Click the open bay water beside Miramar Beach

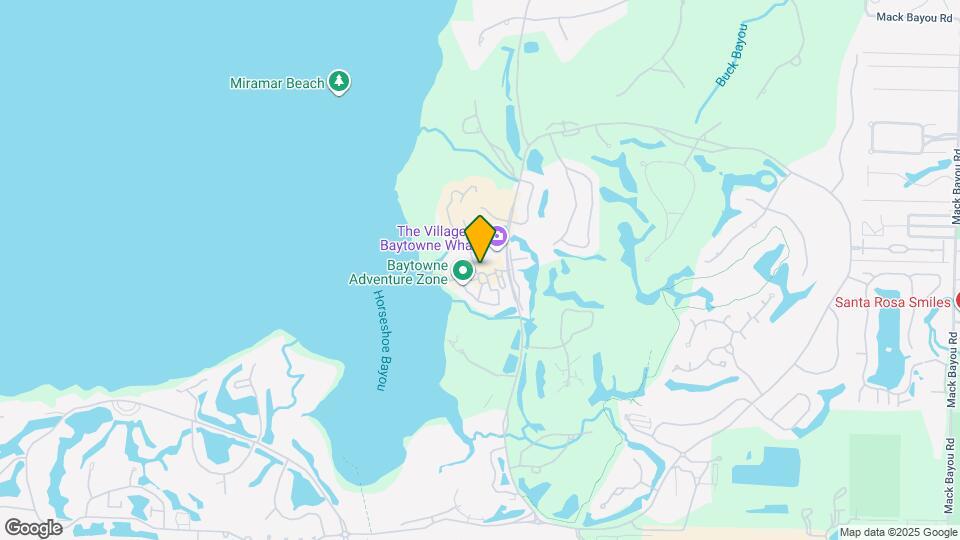[x=184, y=202]
